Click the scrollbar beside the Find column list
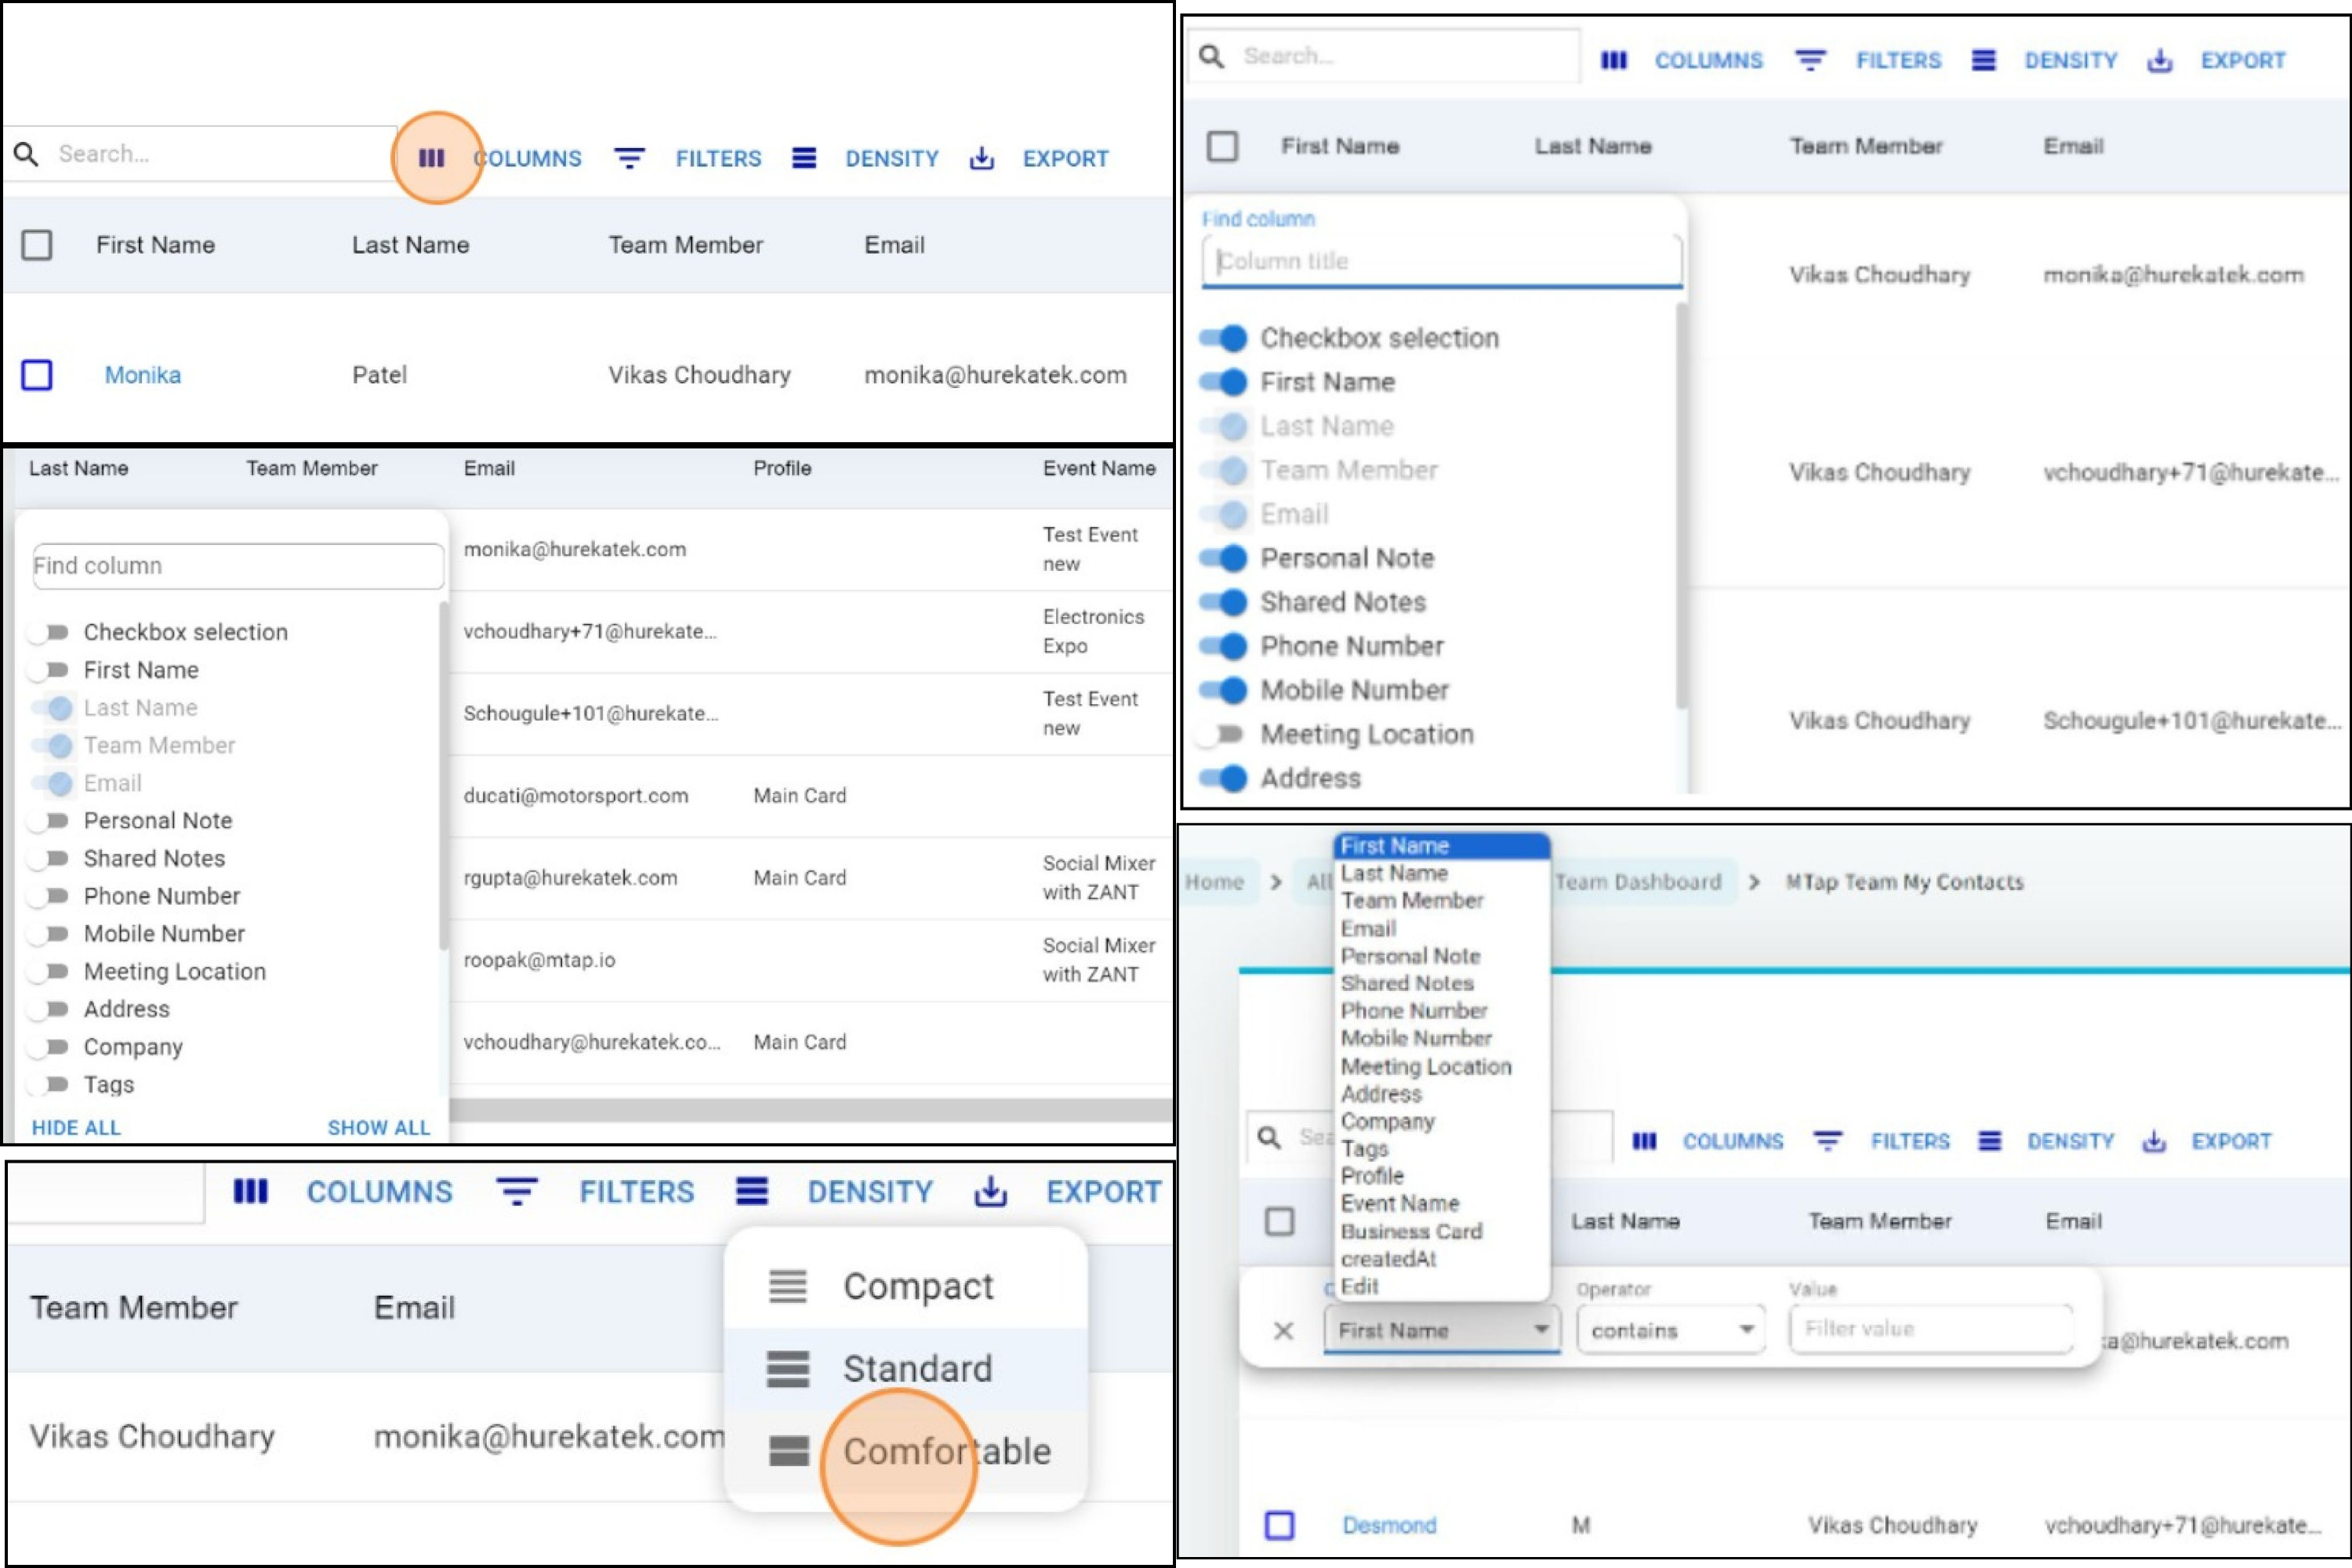 (443, 775)
